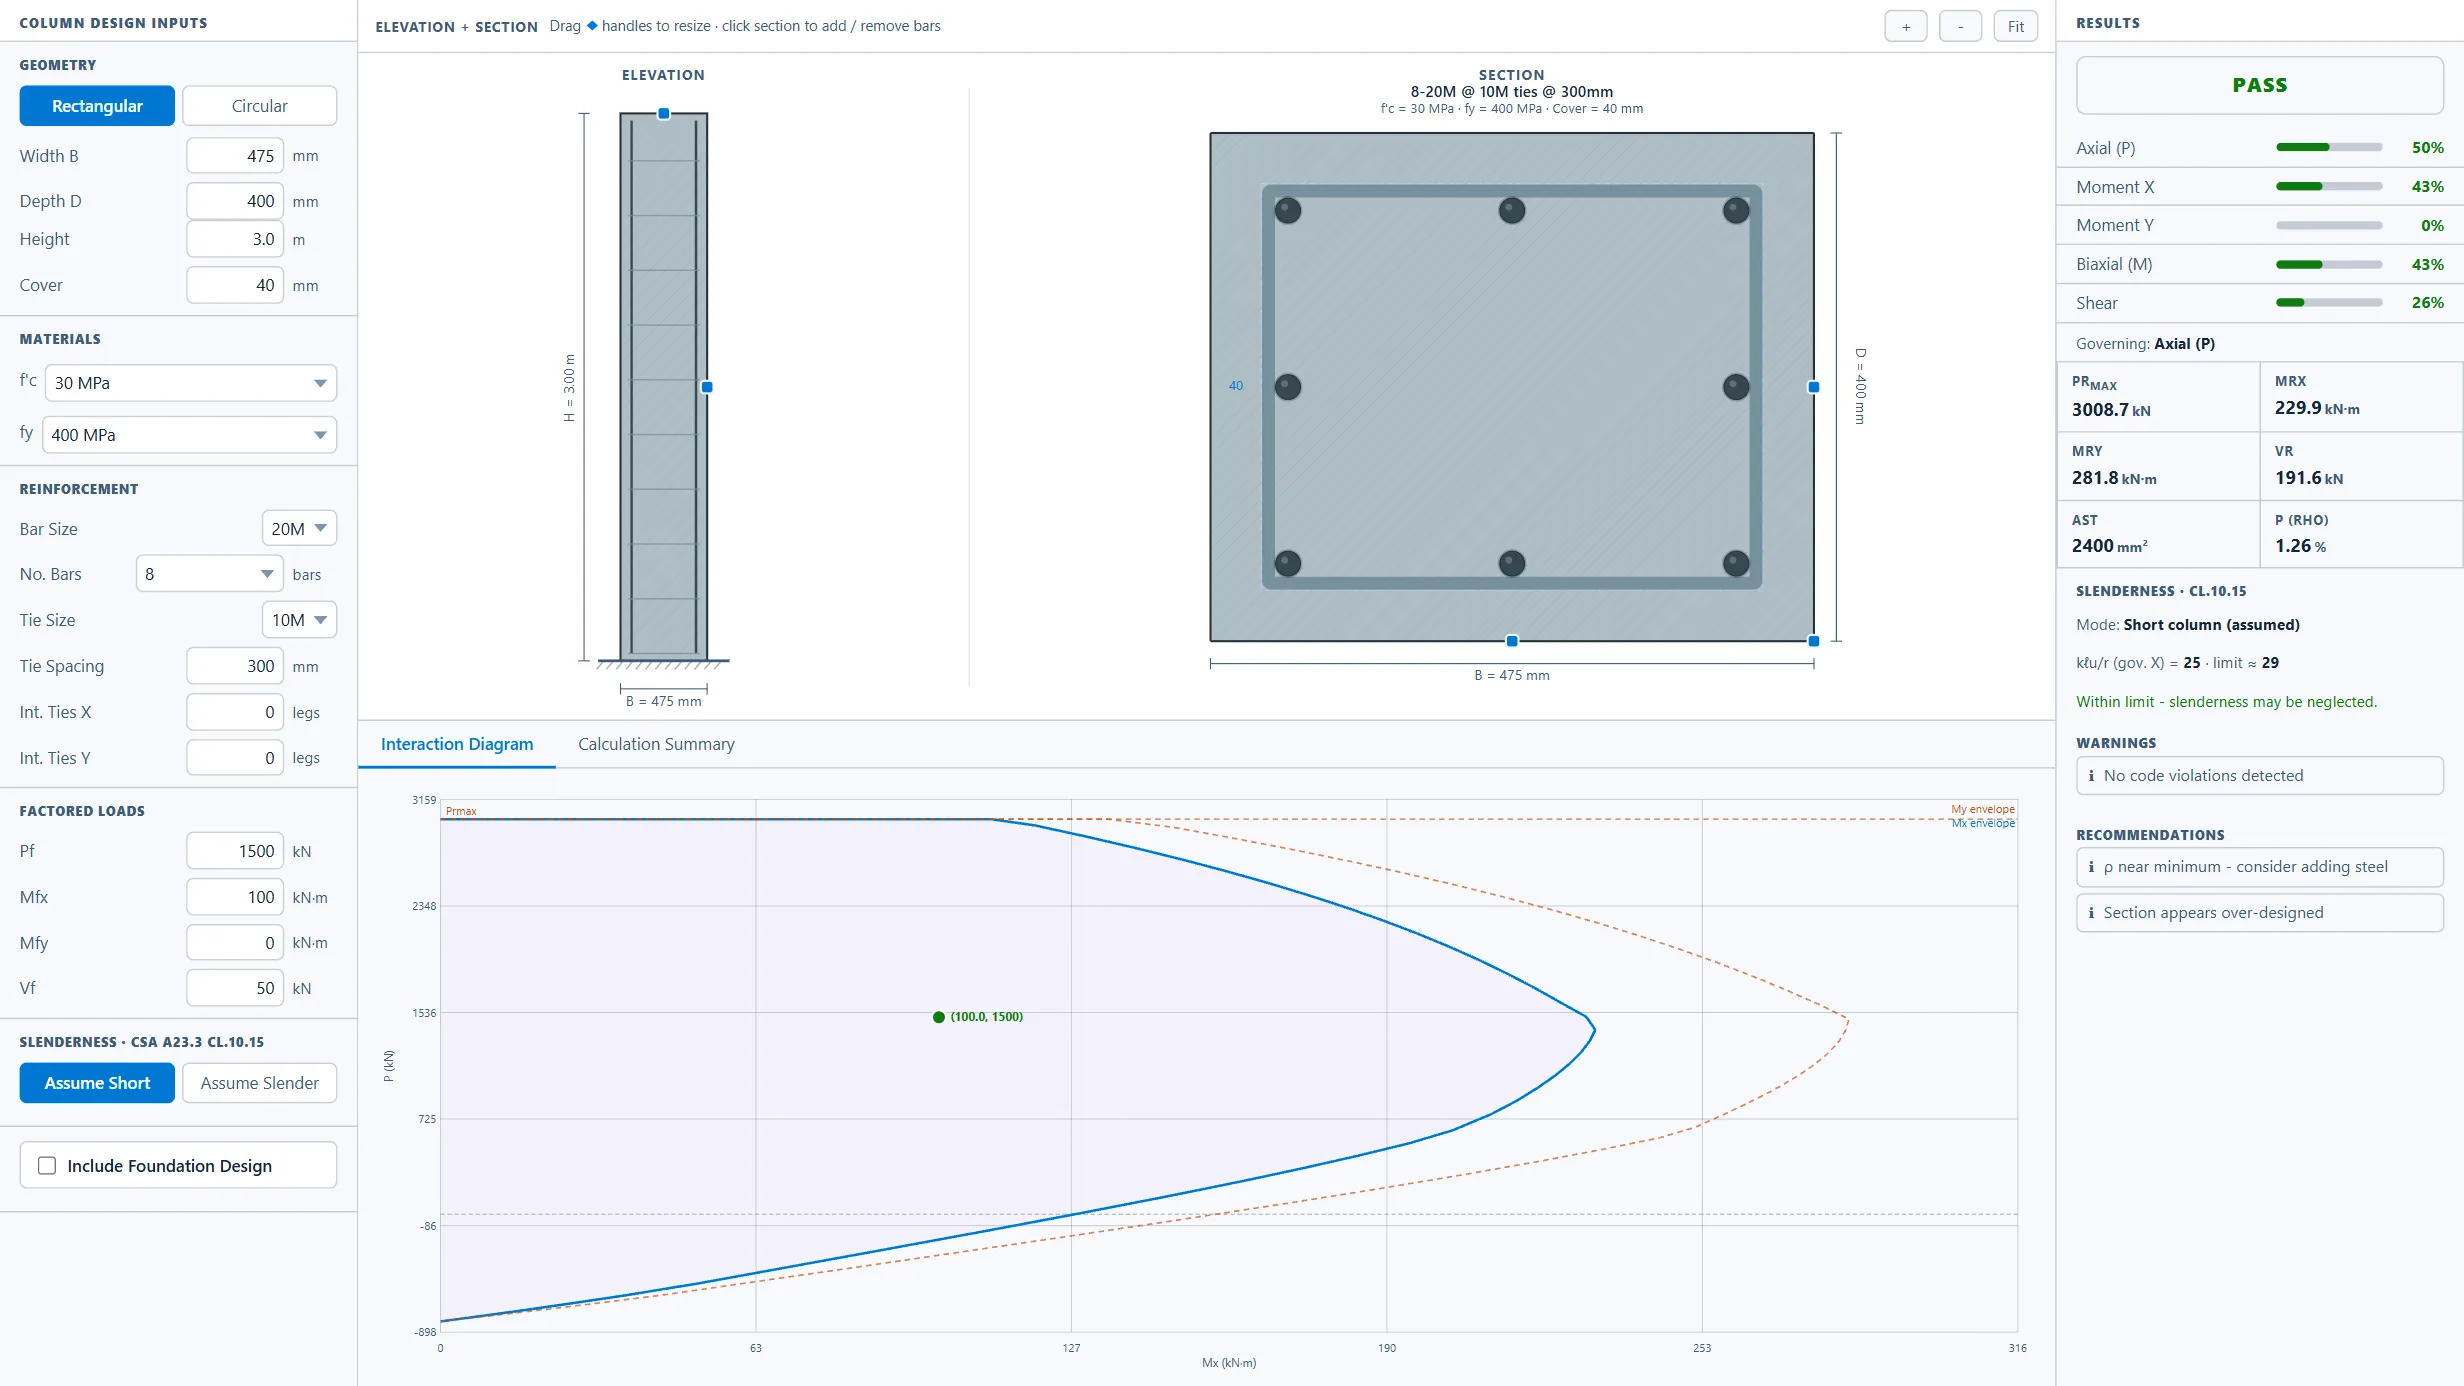Click the Depth D input field
Image resolution: width=2464 pixels, height=1386 pixels.
click(x=235, y=201)
